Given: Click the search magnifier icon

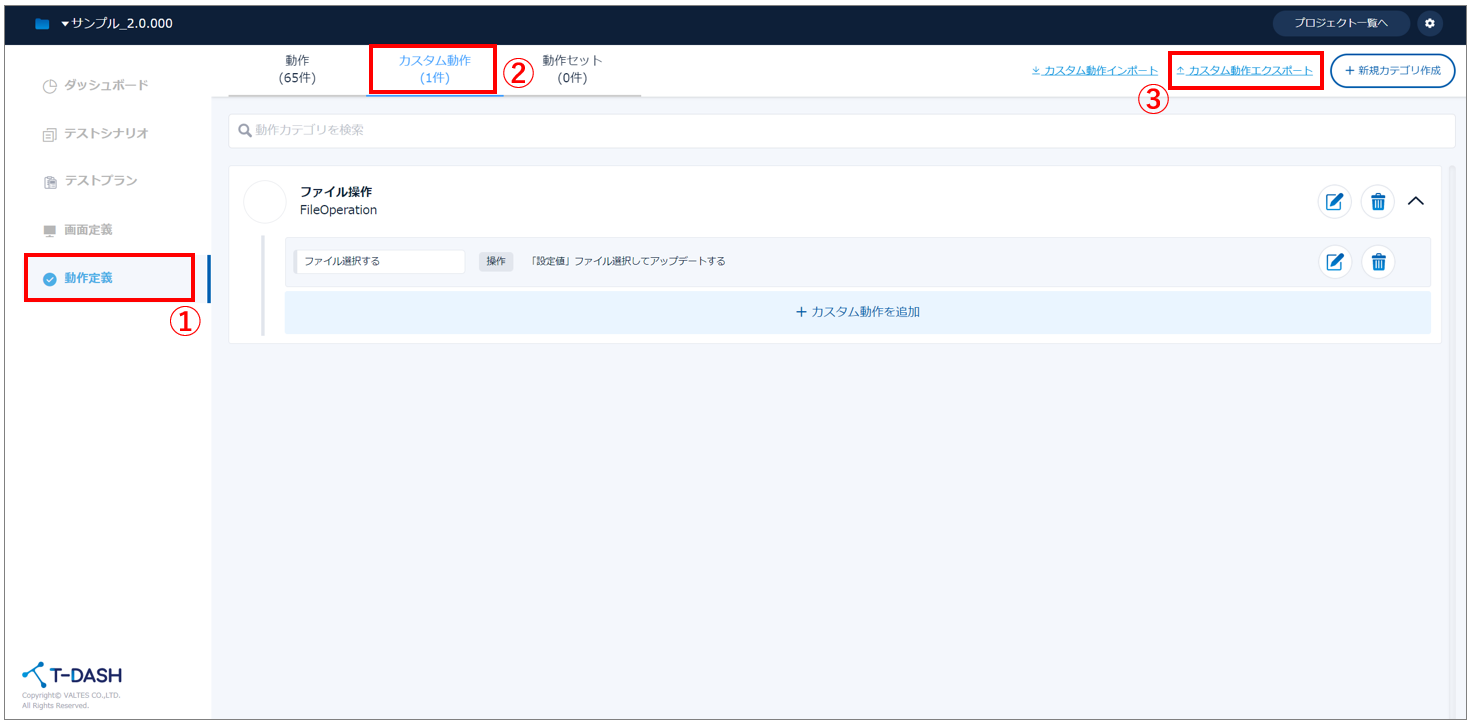Looking at the screenshot, I should (x=244, y=131).
